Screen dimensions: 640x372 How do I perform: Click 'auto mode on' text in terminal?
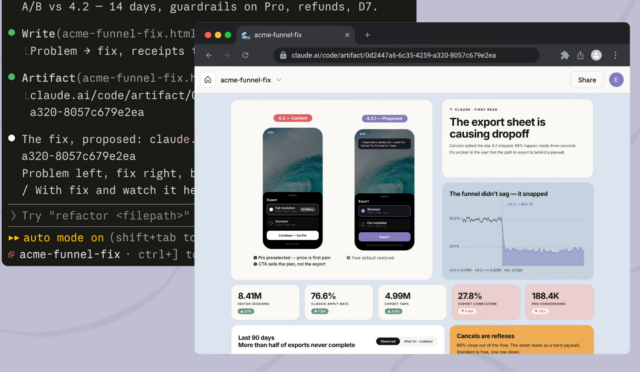(x=63, y=238)
